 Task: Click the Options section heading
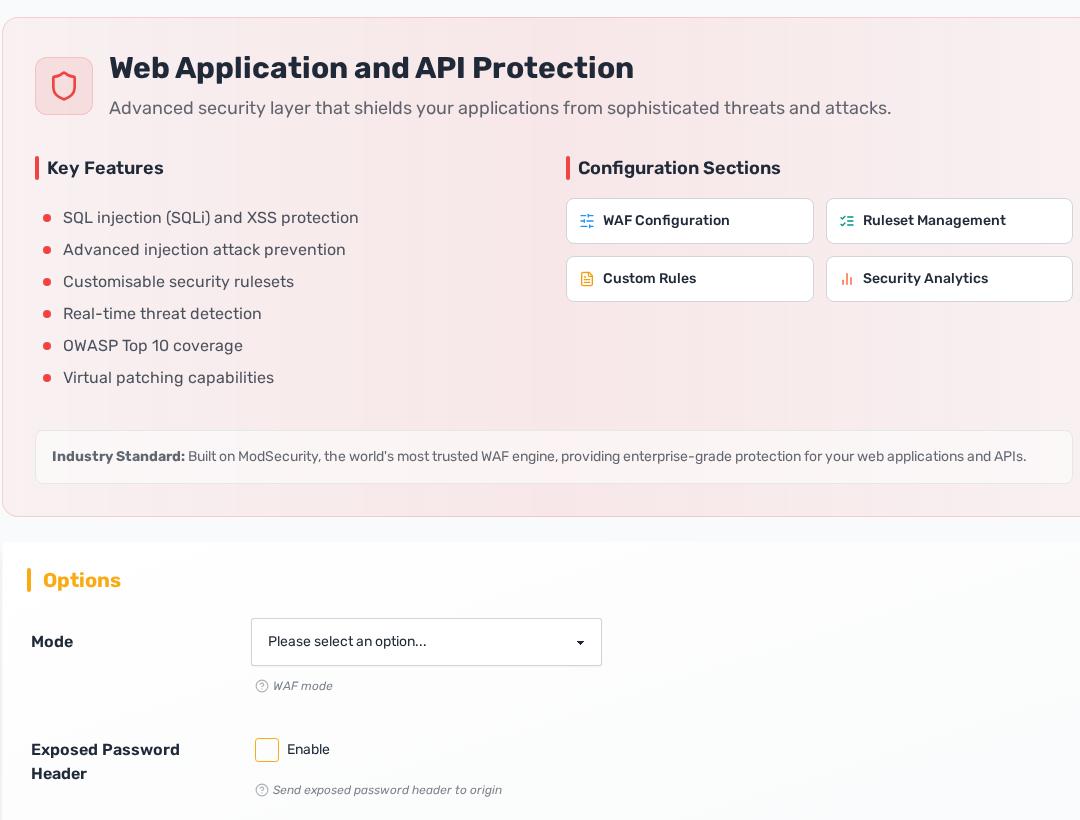click(x=81, y=580)
